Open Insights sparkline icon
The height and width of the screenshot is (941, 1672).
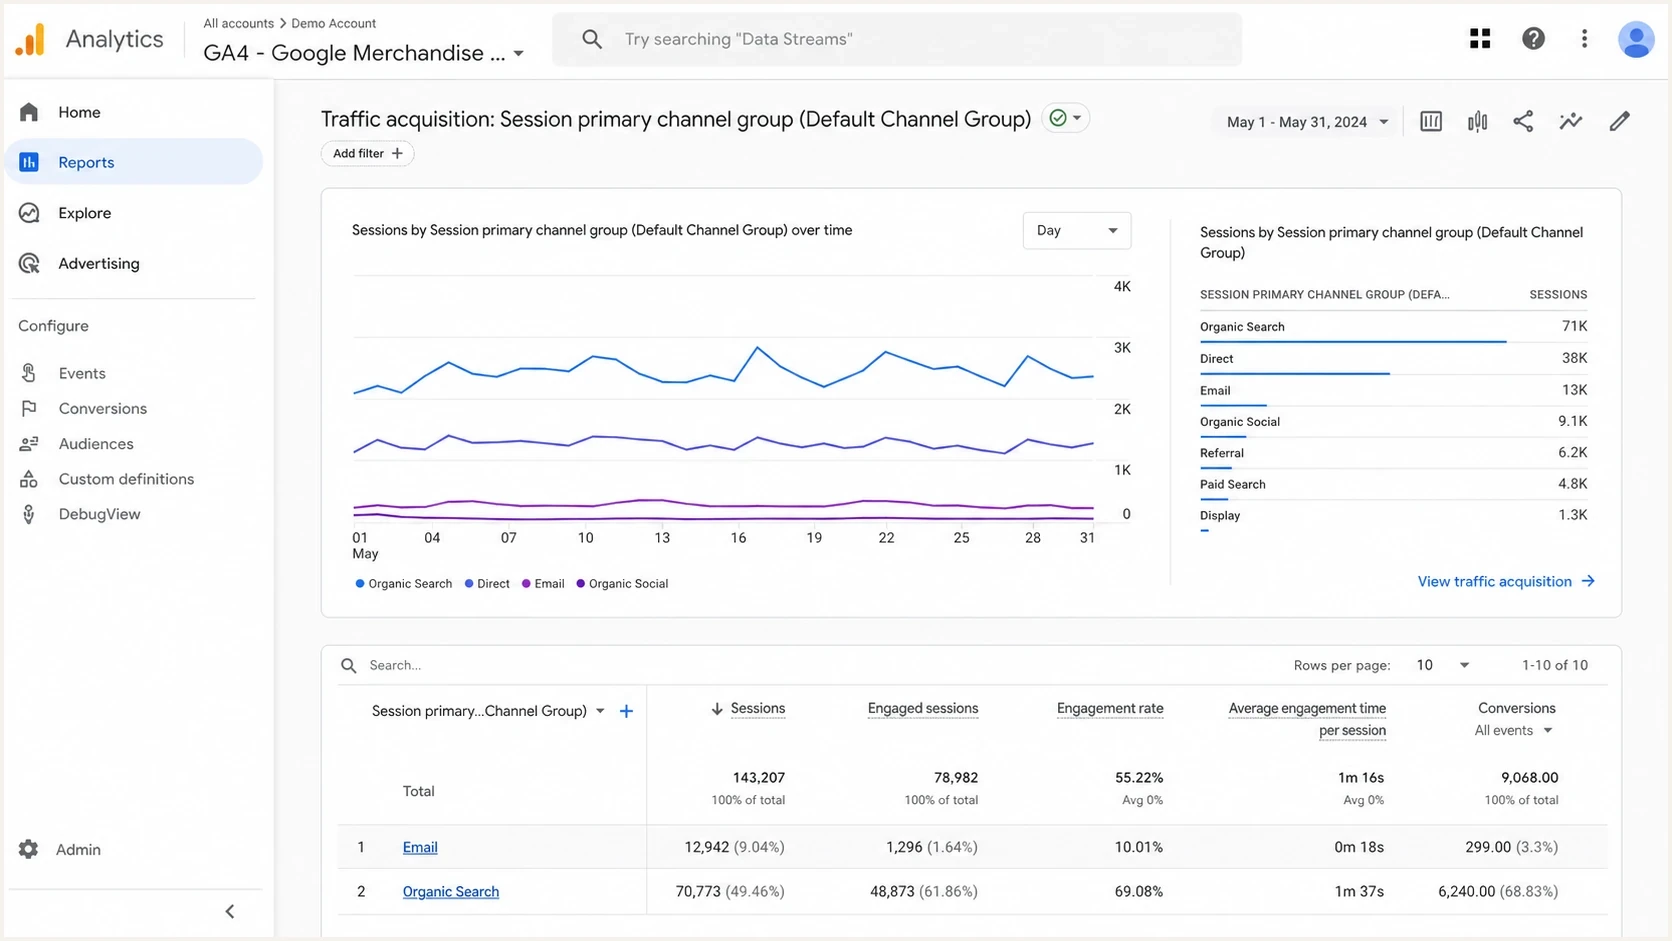point(1571,122)
